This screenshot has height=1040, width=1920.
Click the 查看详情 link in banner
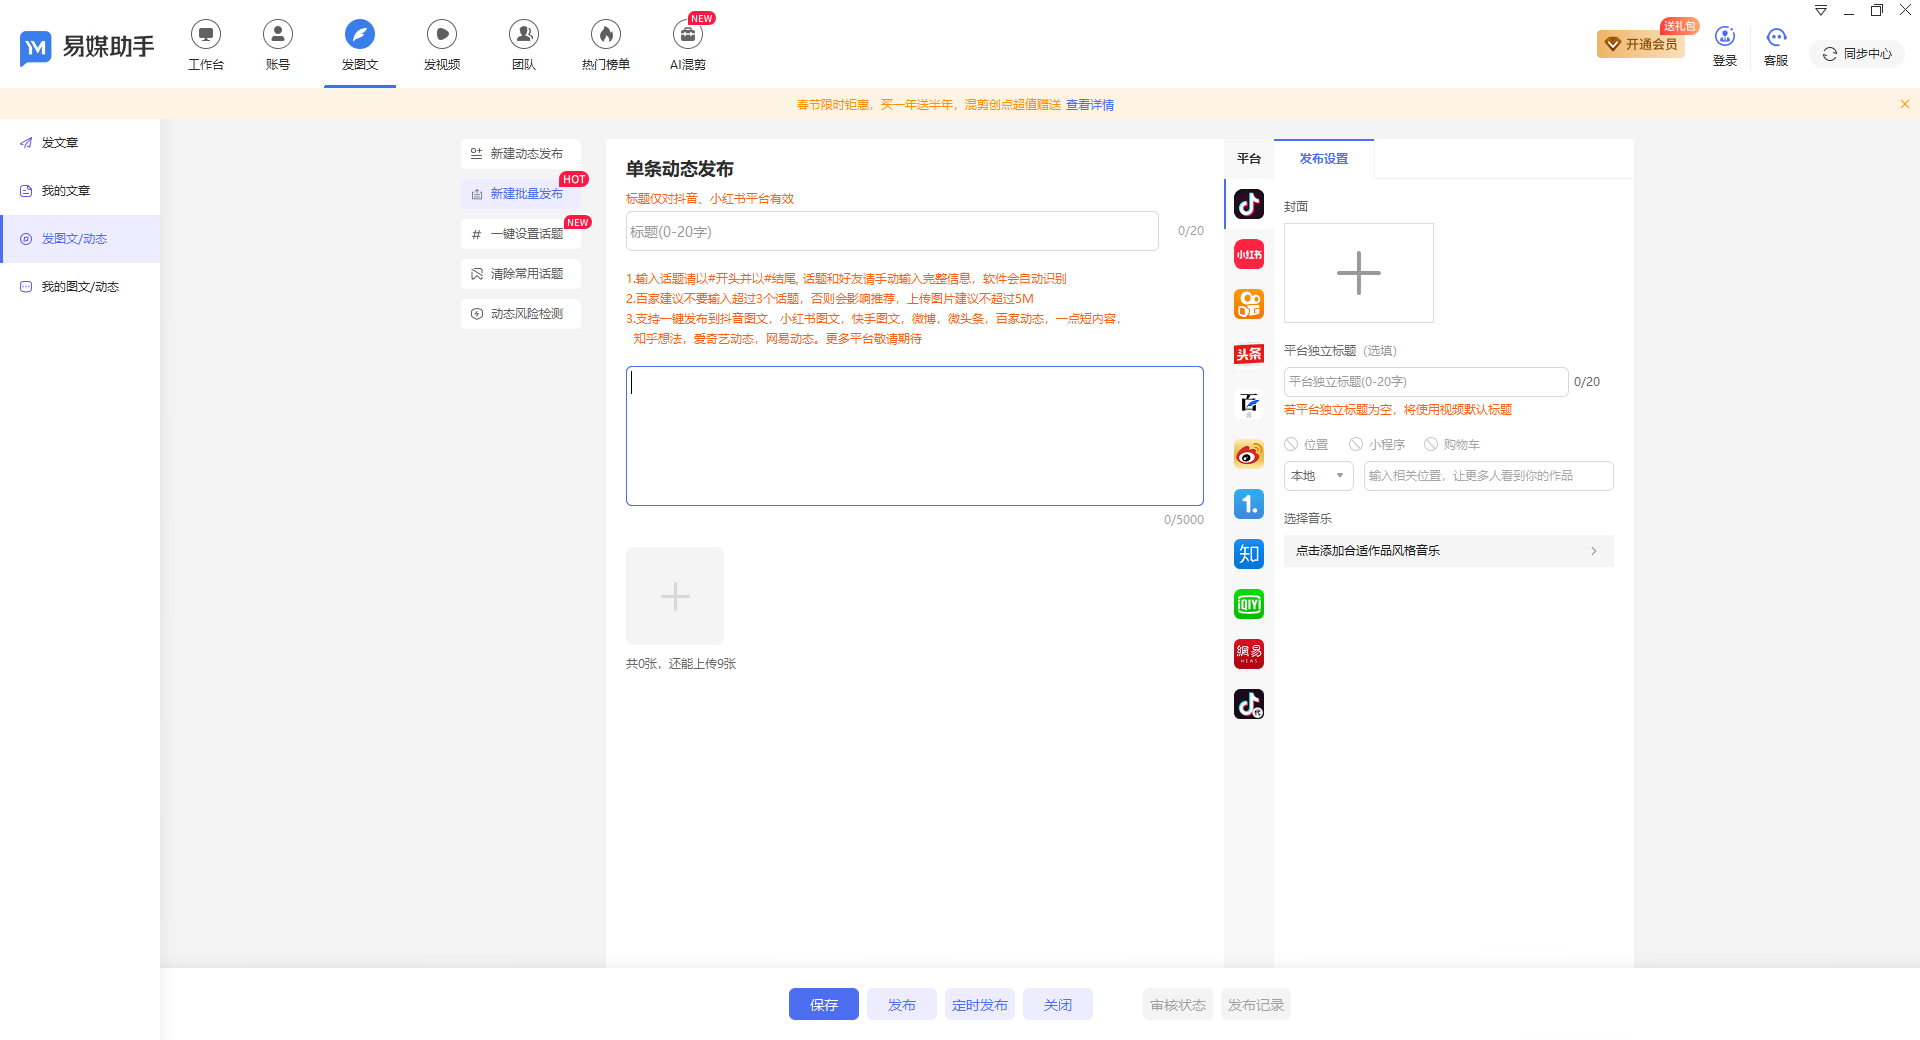click(x=1089, y=105)
